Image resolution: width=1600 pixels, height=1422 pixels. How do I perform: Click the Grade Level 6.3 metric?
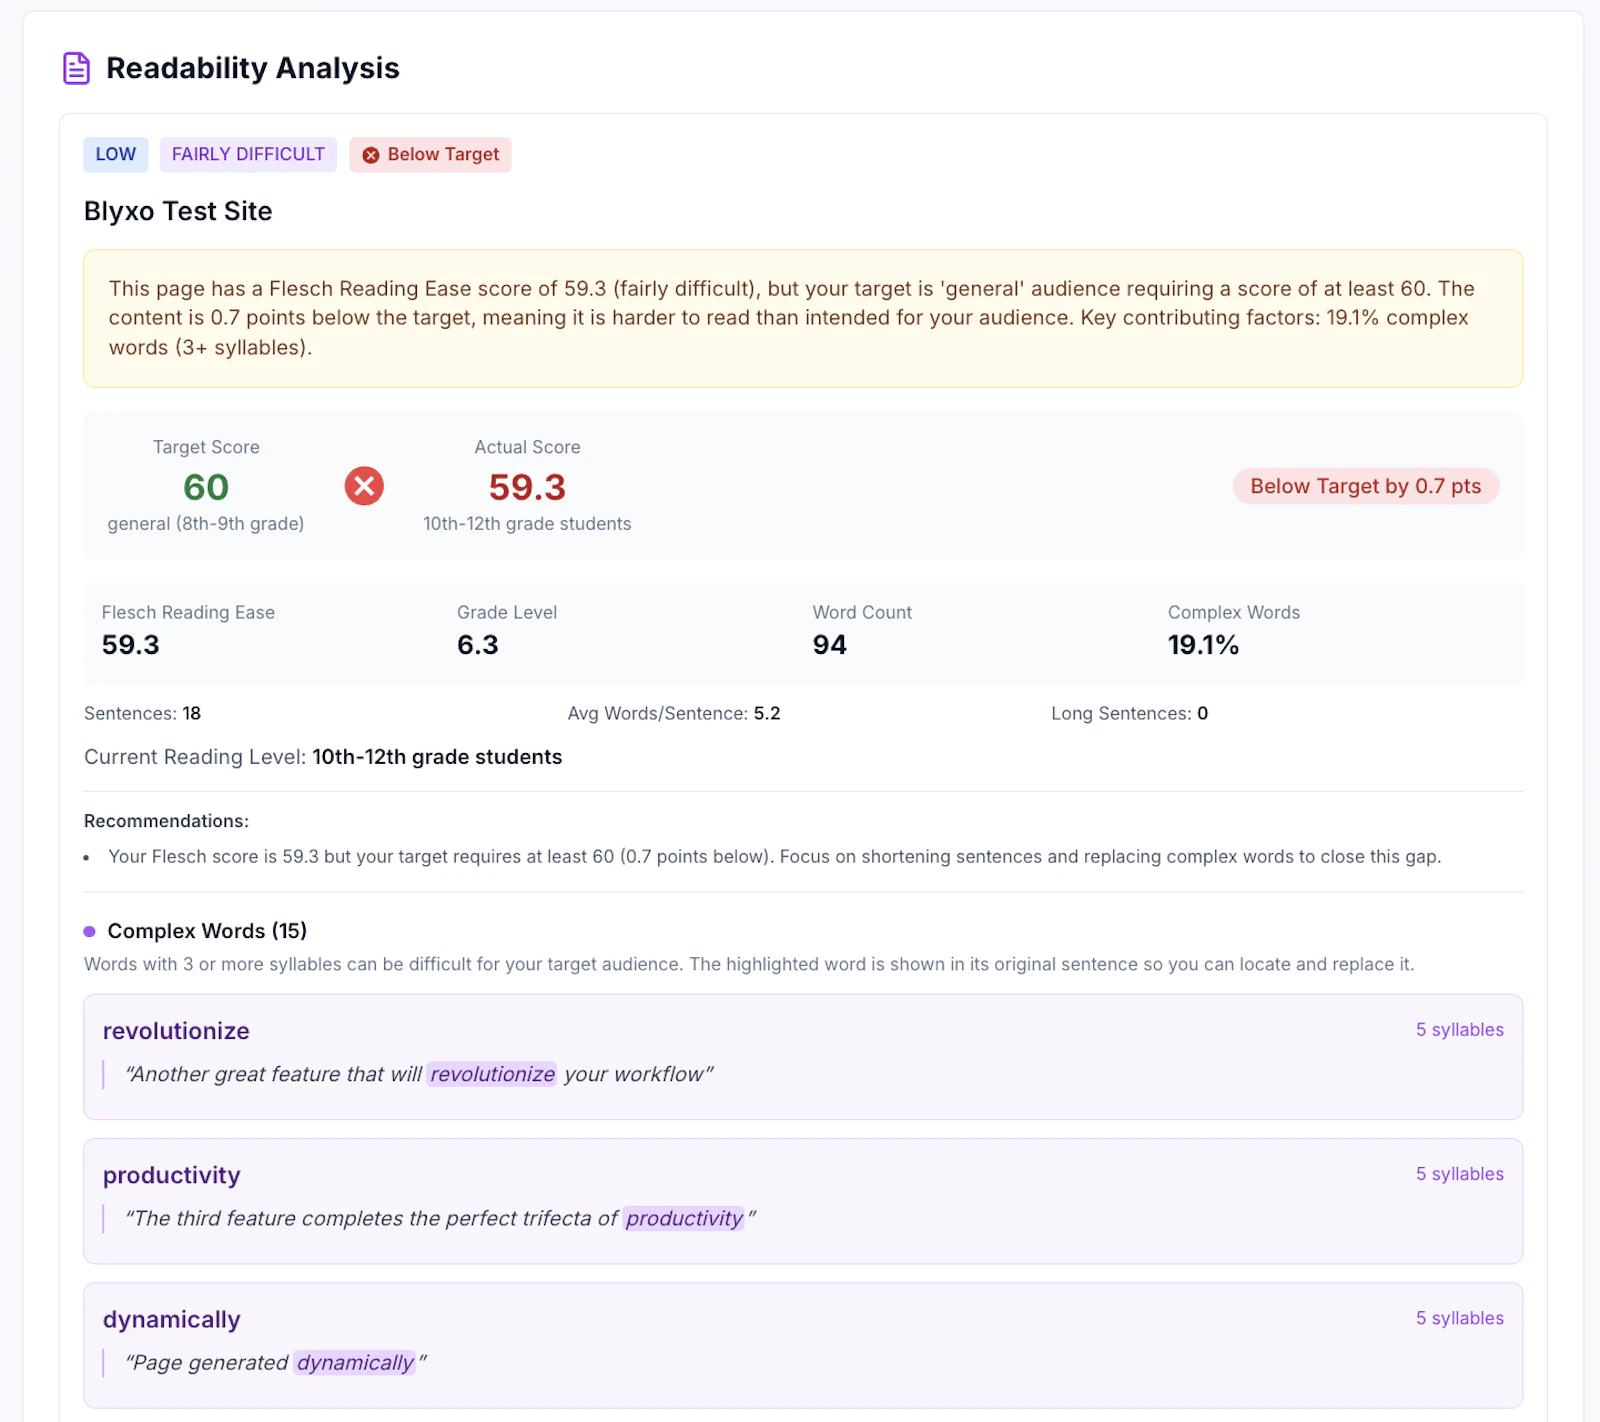click(x=507, y=631)
